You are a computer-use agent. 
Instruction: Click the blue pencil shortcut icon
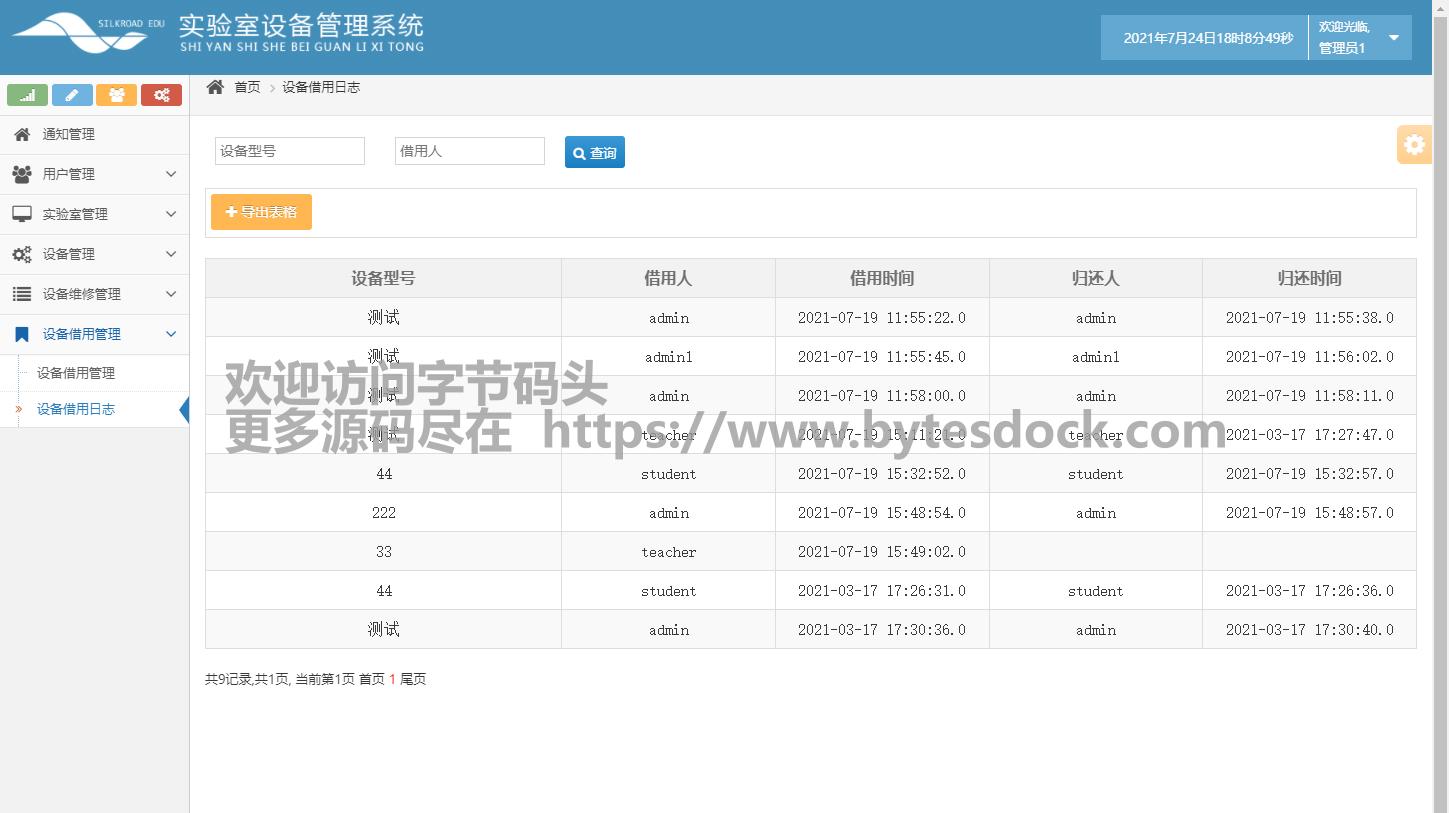[x=72, y=95]
